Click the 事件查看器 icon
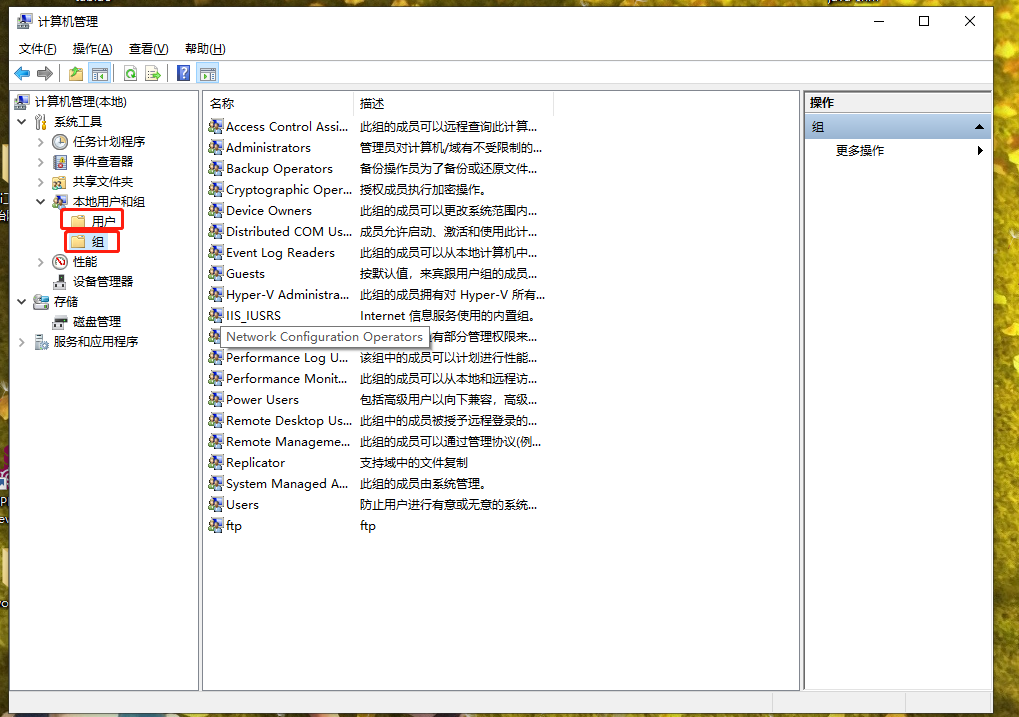Image resolution: width=1019 pixels, height=717 pixels. (x=60, y=162)
